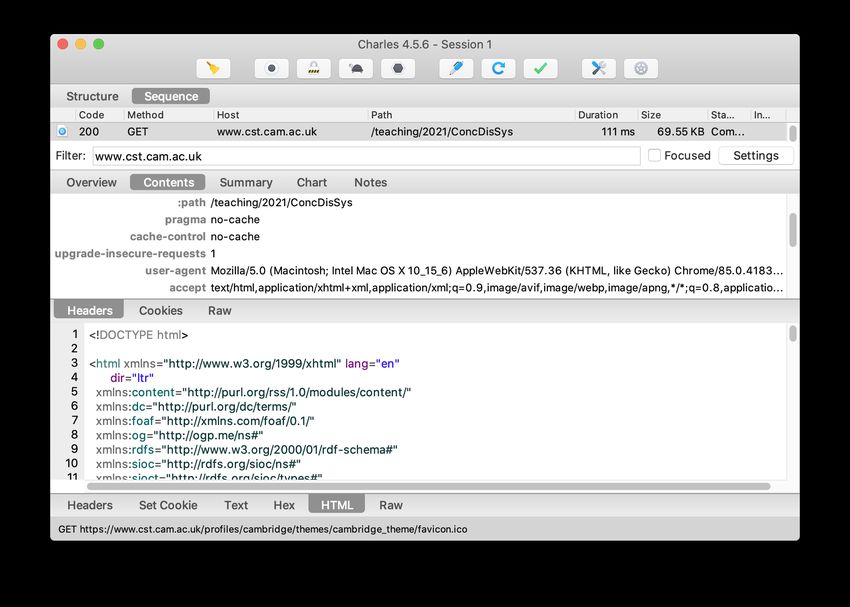Open Tools via the wrench icon

point(599,68)
